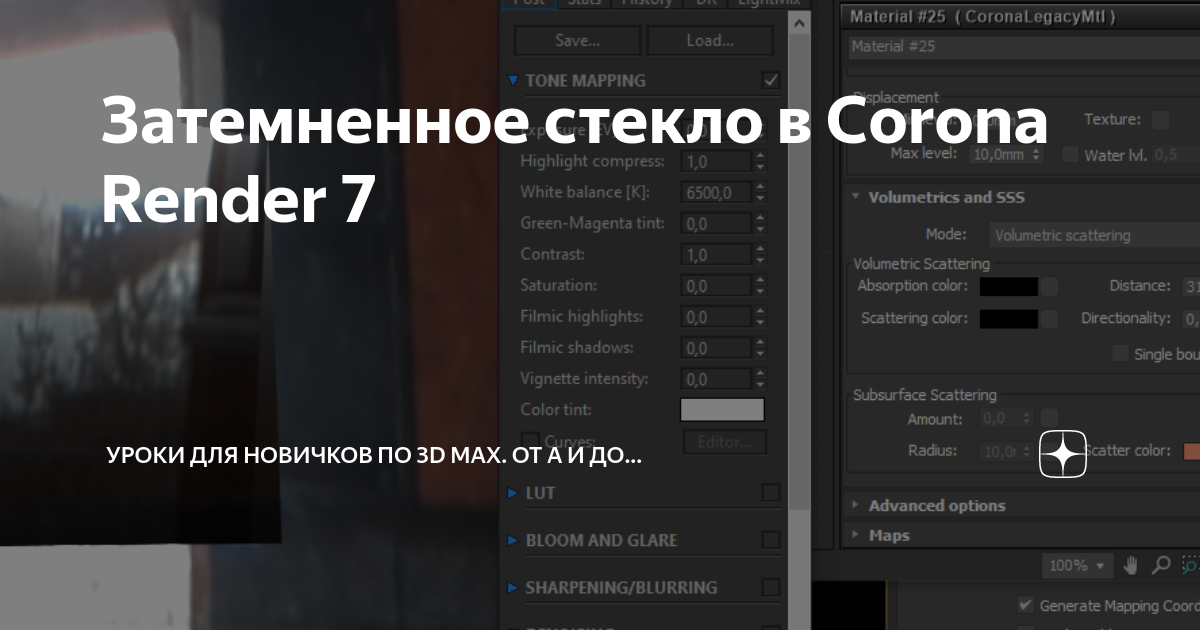Switch to the LightMix tab
The image size is (1200, 630).
[x=770, y=3]
